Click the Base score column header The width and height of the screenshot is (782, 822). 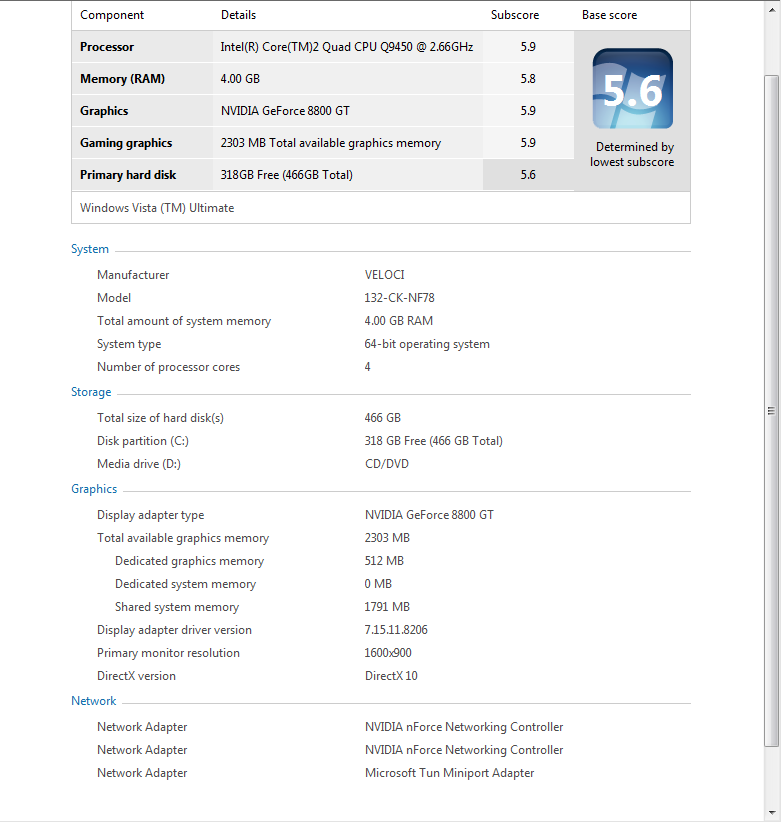pyautogui.click(x=610, y=15)
